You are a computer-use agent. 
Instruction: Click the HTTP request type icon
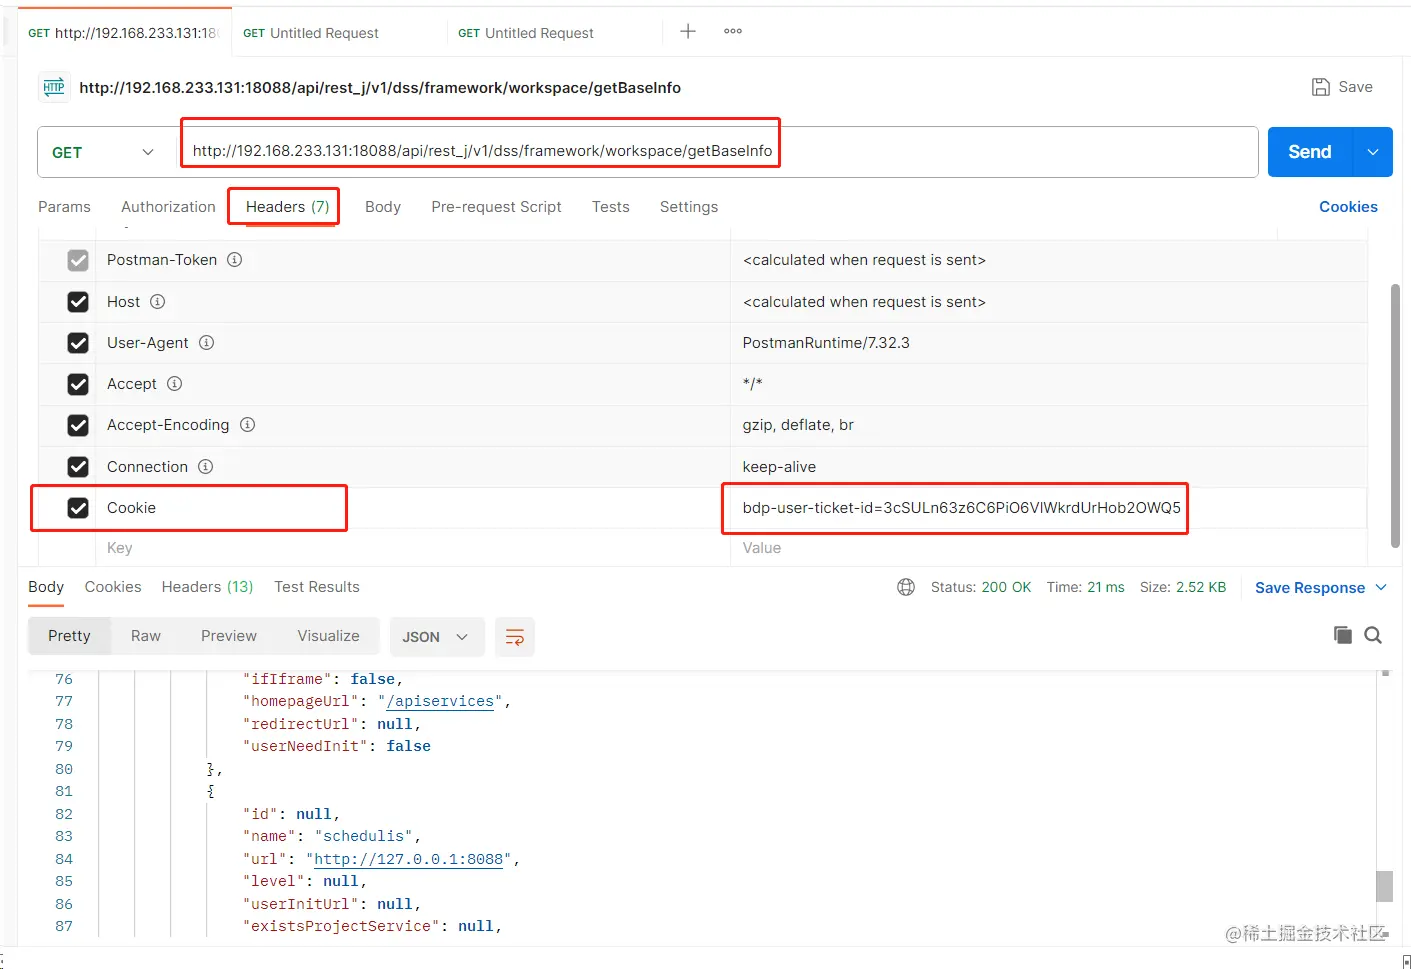(x=54, y=87)
